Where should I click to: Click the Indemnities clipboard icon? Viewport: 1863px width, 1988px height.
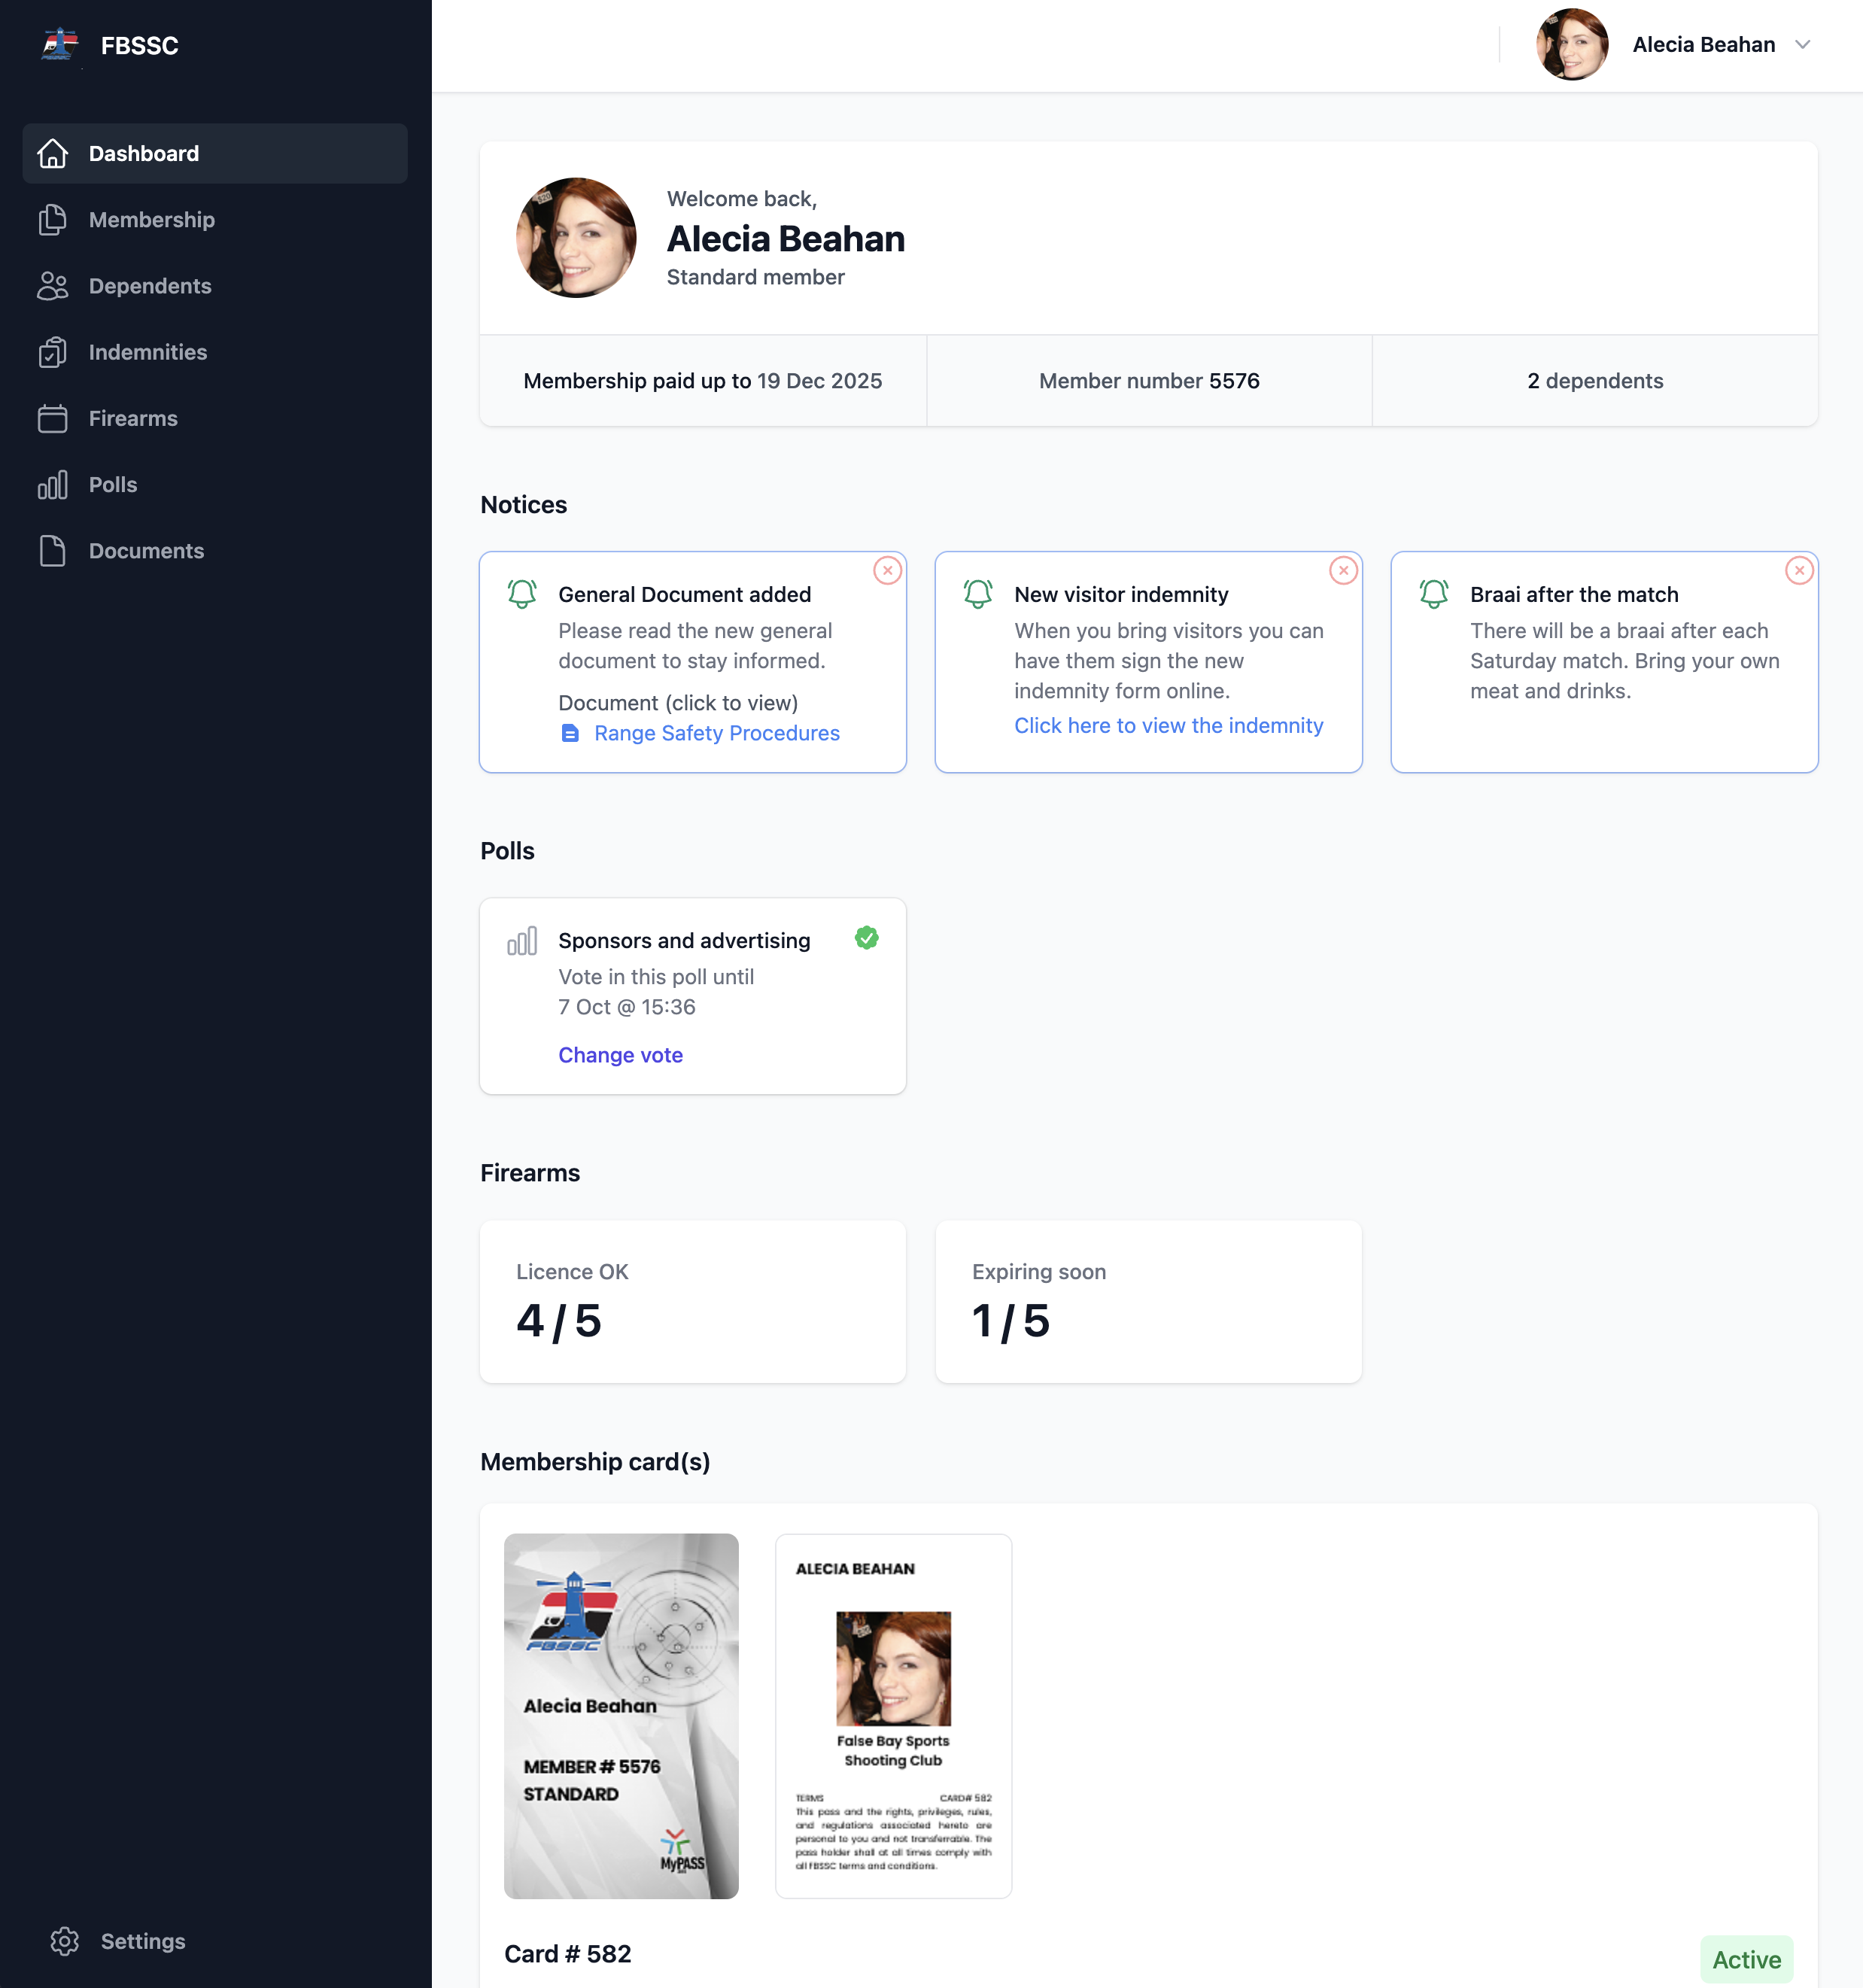52,352
